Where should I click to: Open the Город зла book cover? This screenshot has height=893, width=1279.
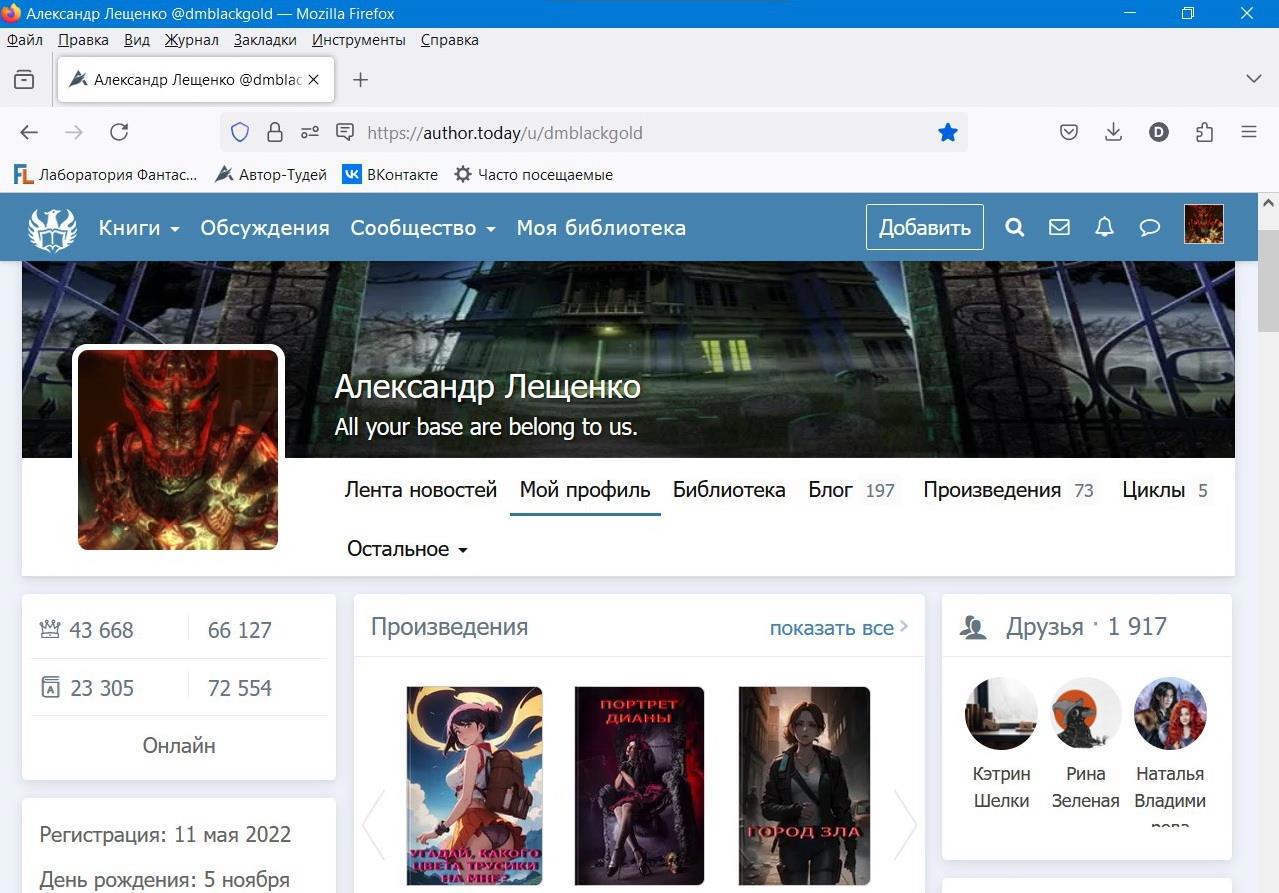[x=803, y=785]
